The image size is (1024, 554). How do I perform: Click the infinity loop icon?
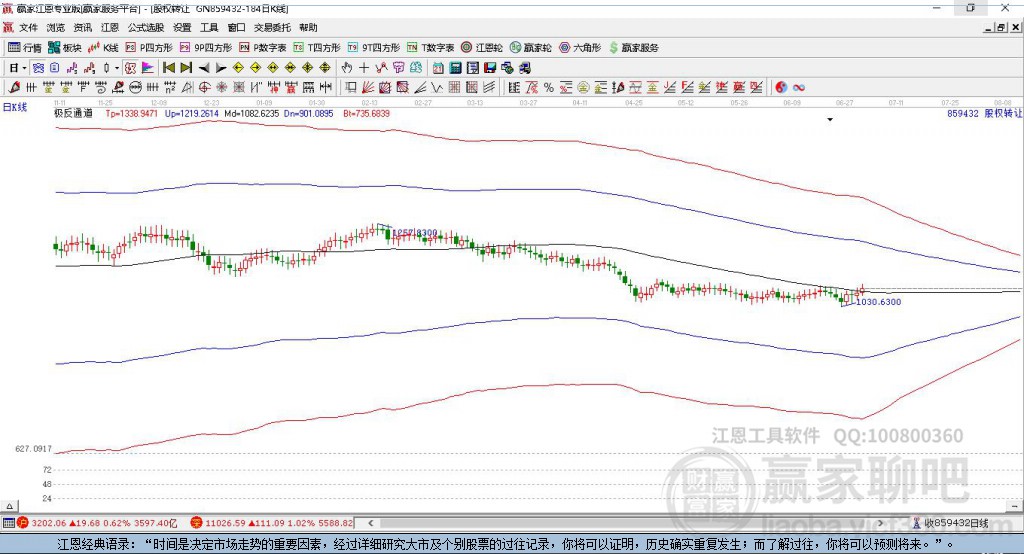[798, 88]
